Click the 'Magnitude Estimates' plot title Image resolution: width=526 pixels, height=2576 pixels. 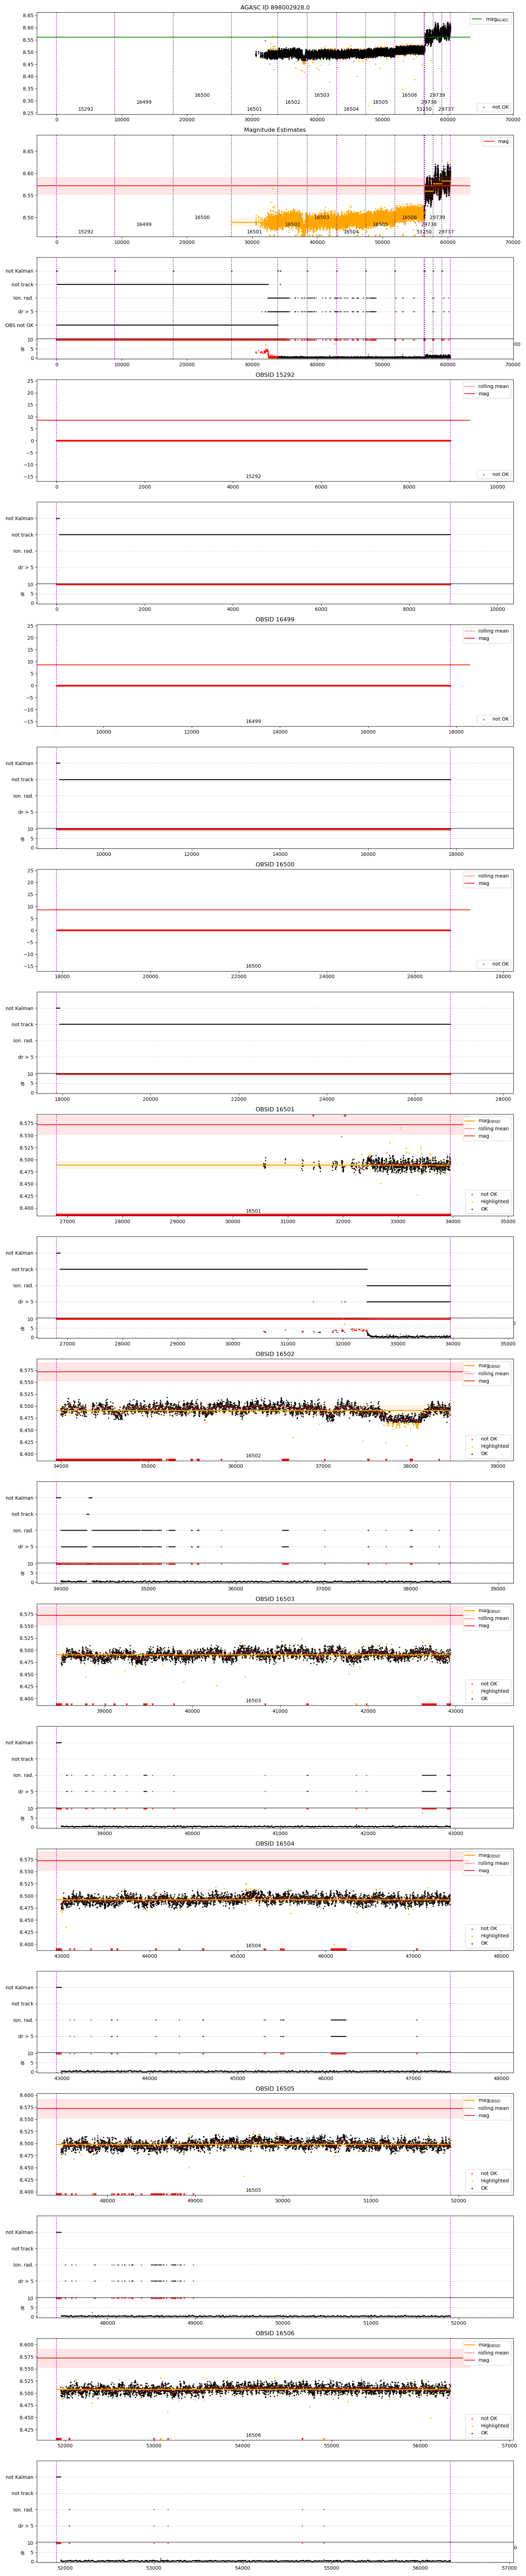pos(275,130)
